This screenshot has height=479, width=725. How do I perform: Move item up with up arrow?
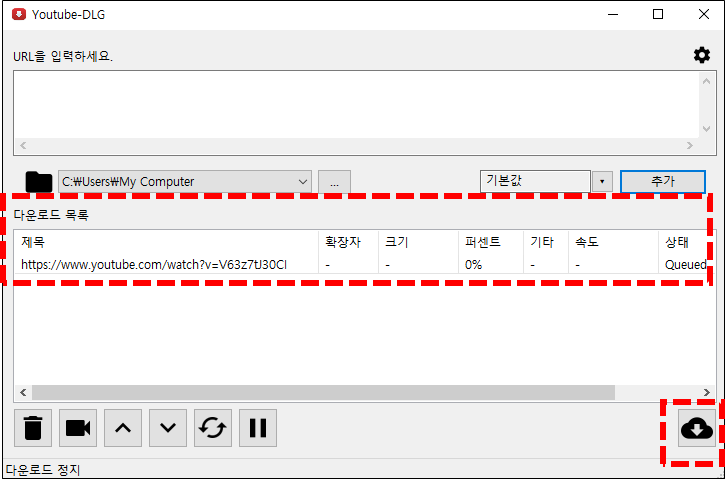[x=123, y=428]
